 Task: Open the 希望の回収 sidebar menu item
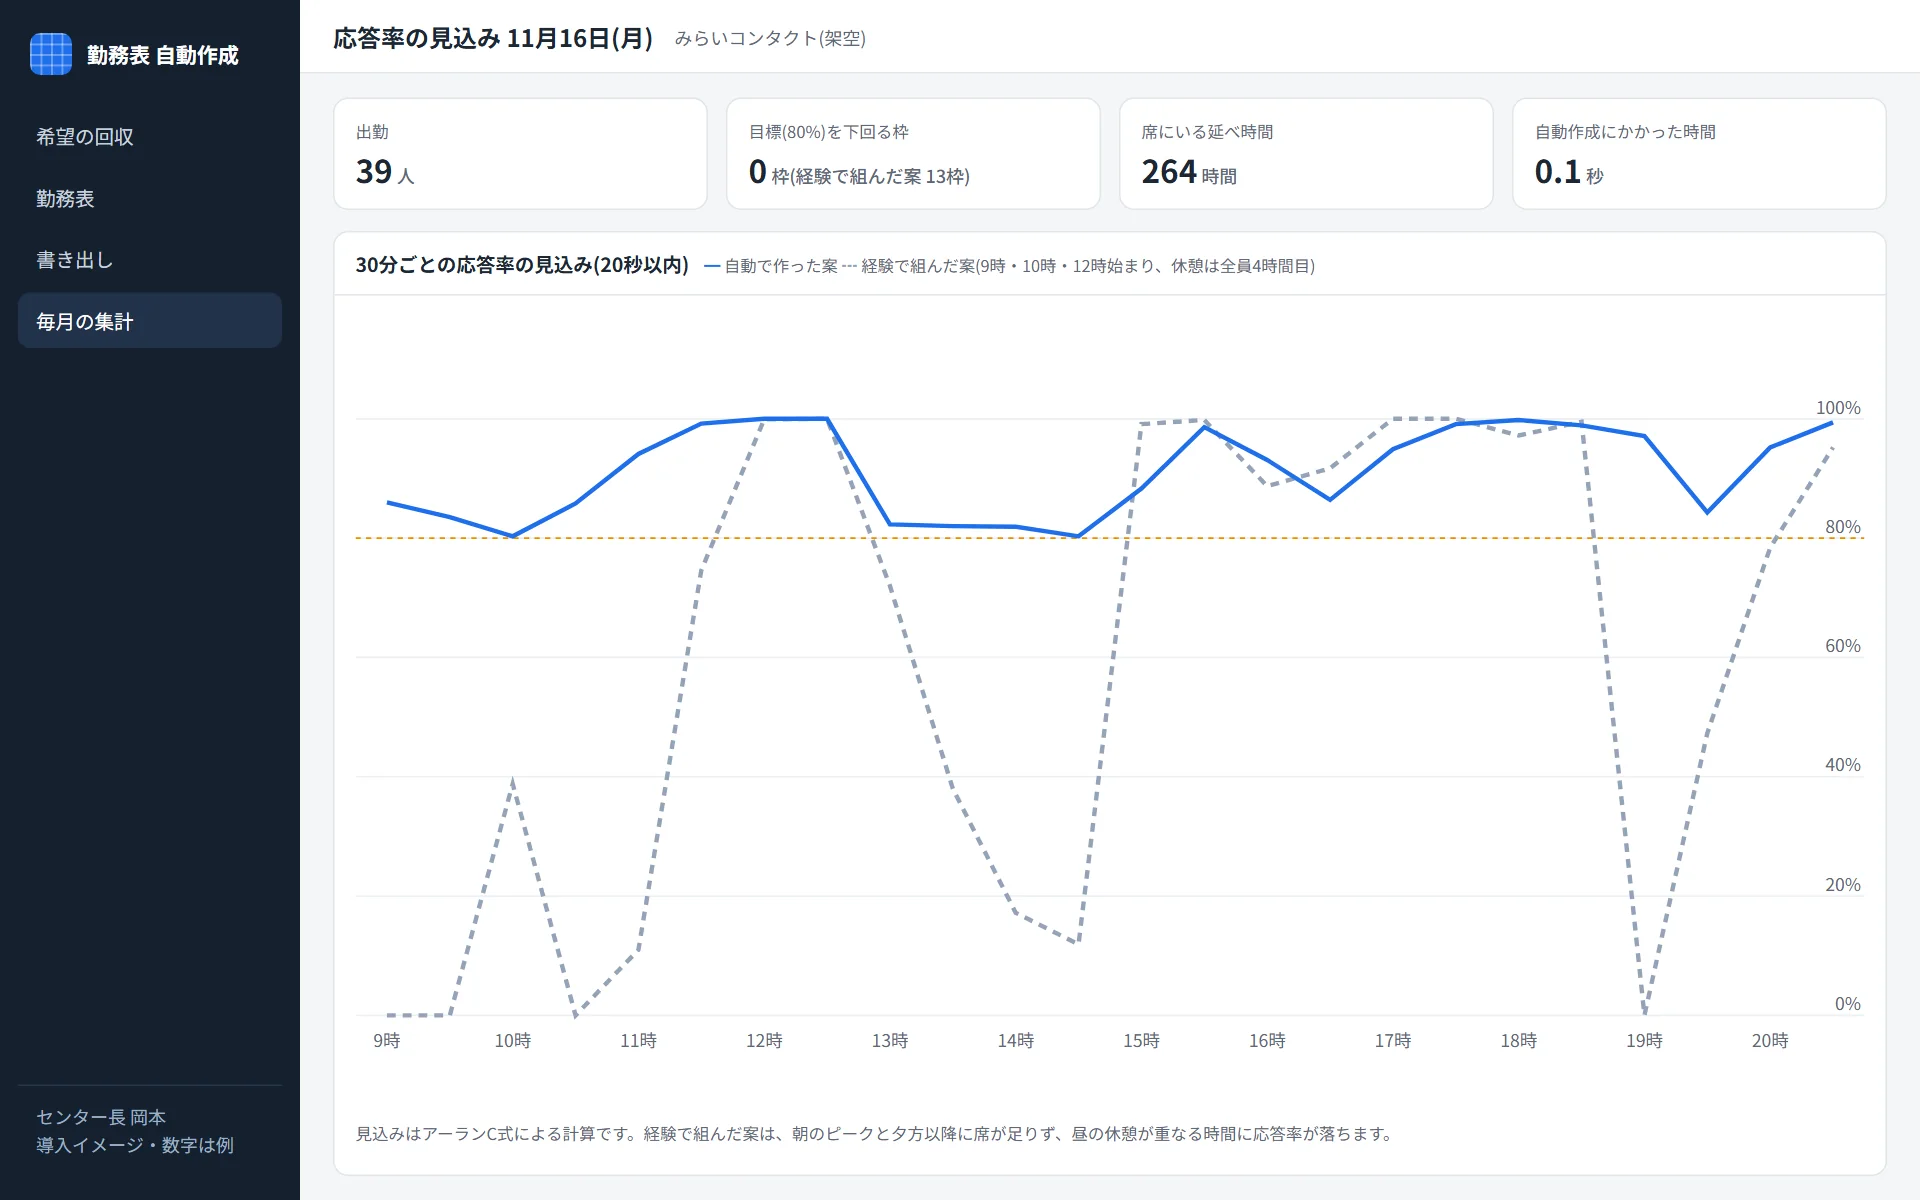point(150,137)
